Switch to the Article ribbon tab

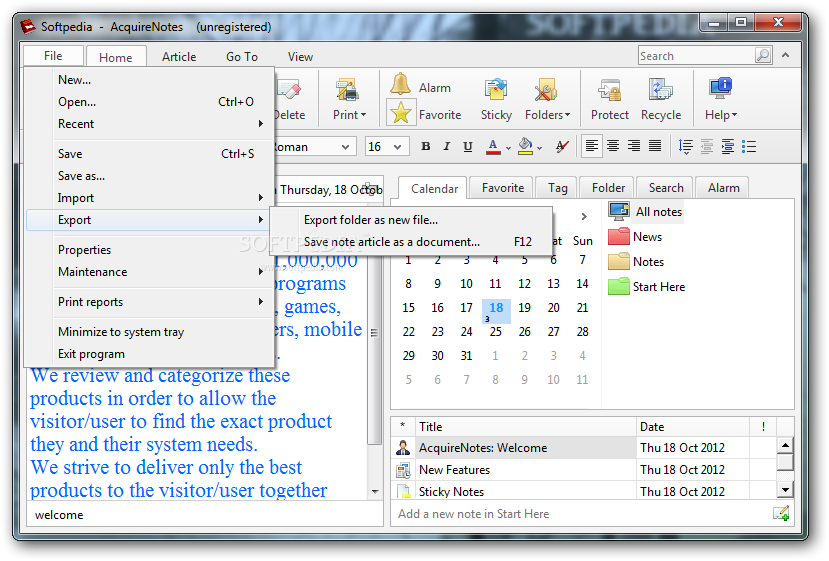[179, 57]
